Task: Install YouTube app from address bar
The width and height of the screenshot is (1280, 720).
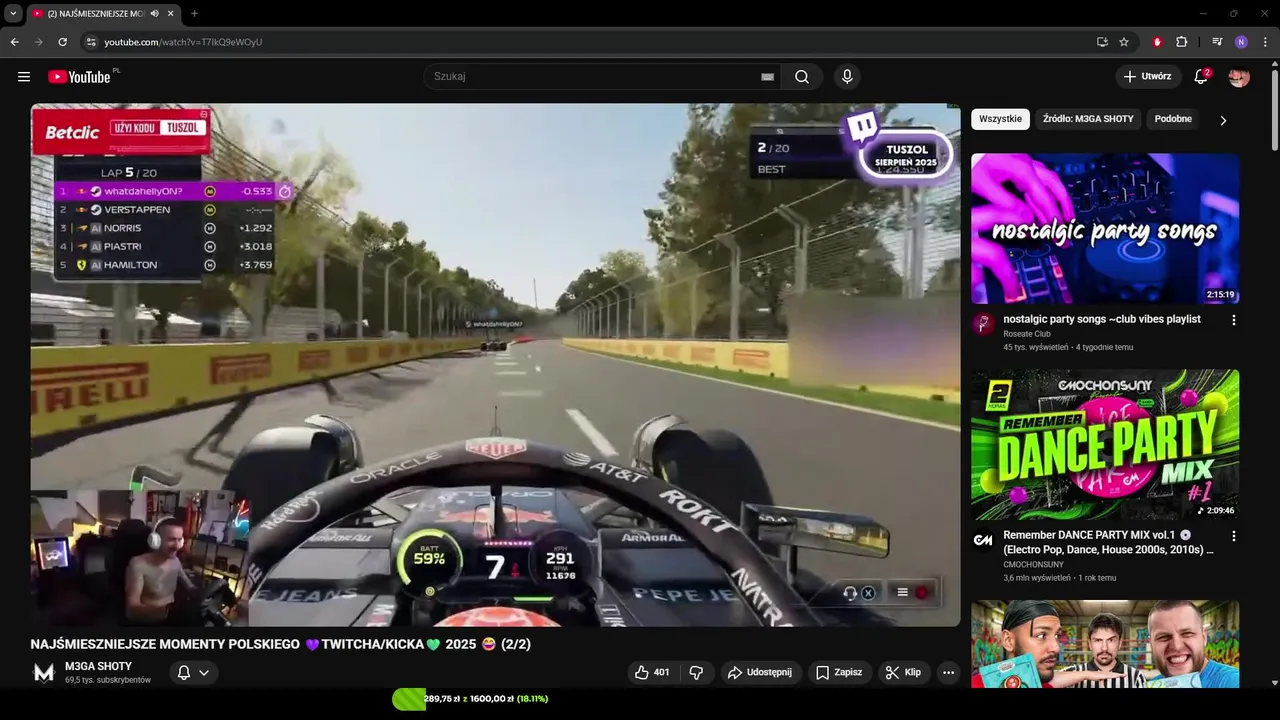Action: (1102, 42)
